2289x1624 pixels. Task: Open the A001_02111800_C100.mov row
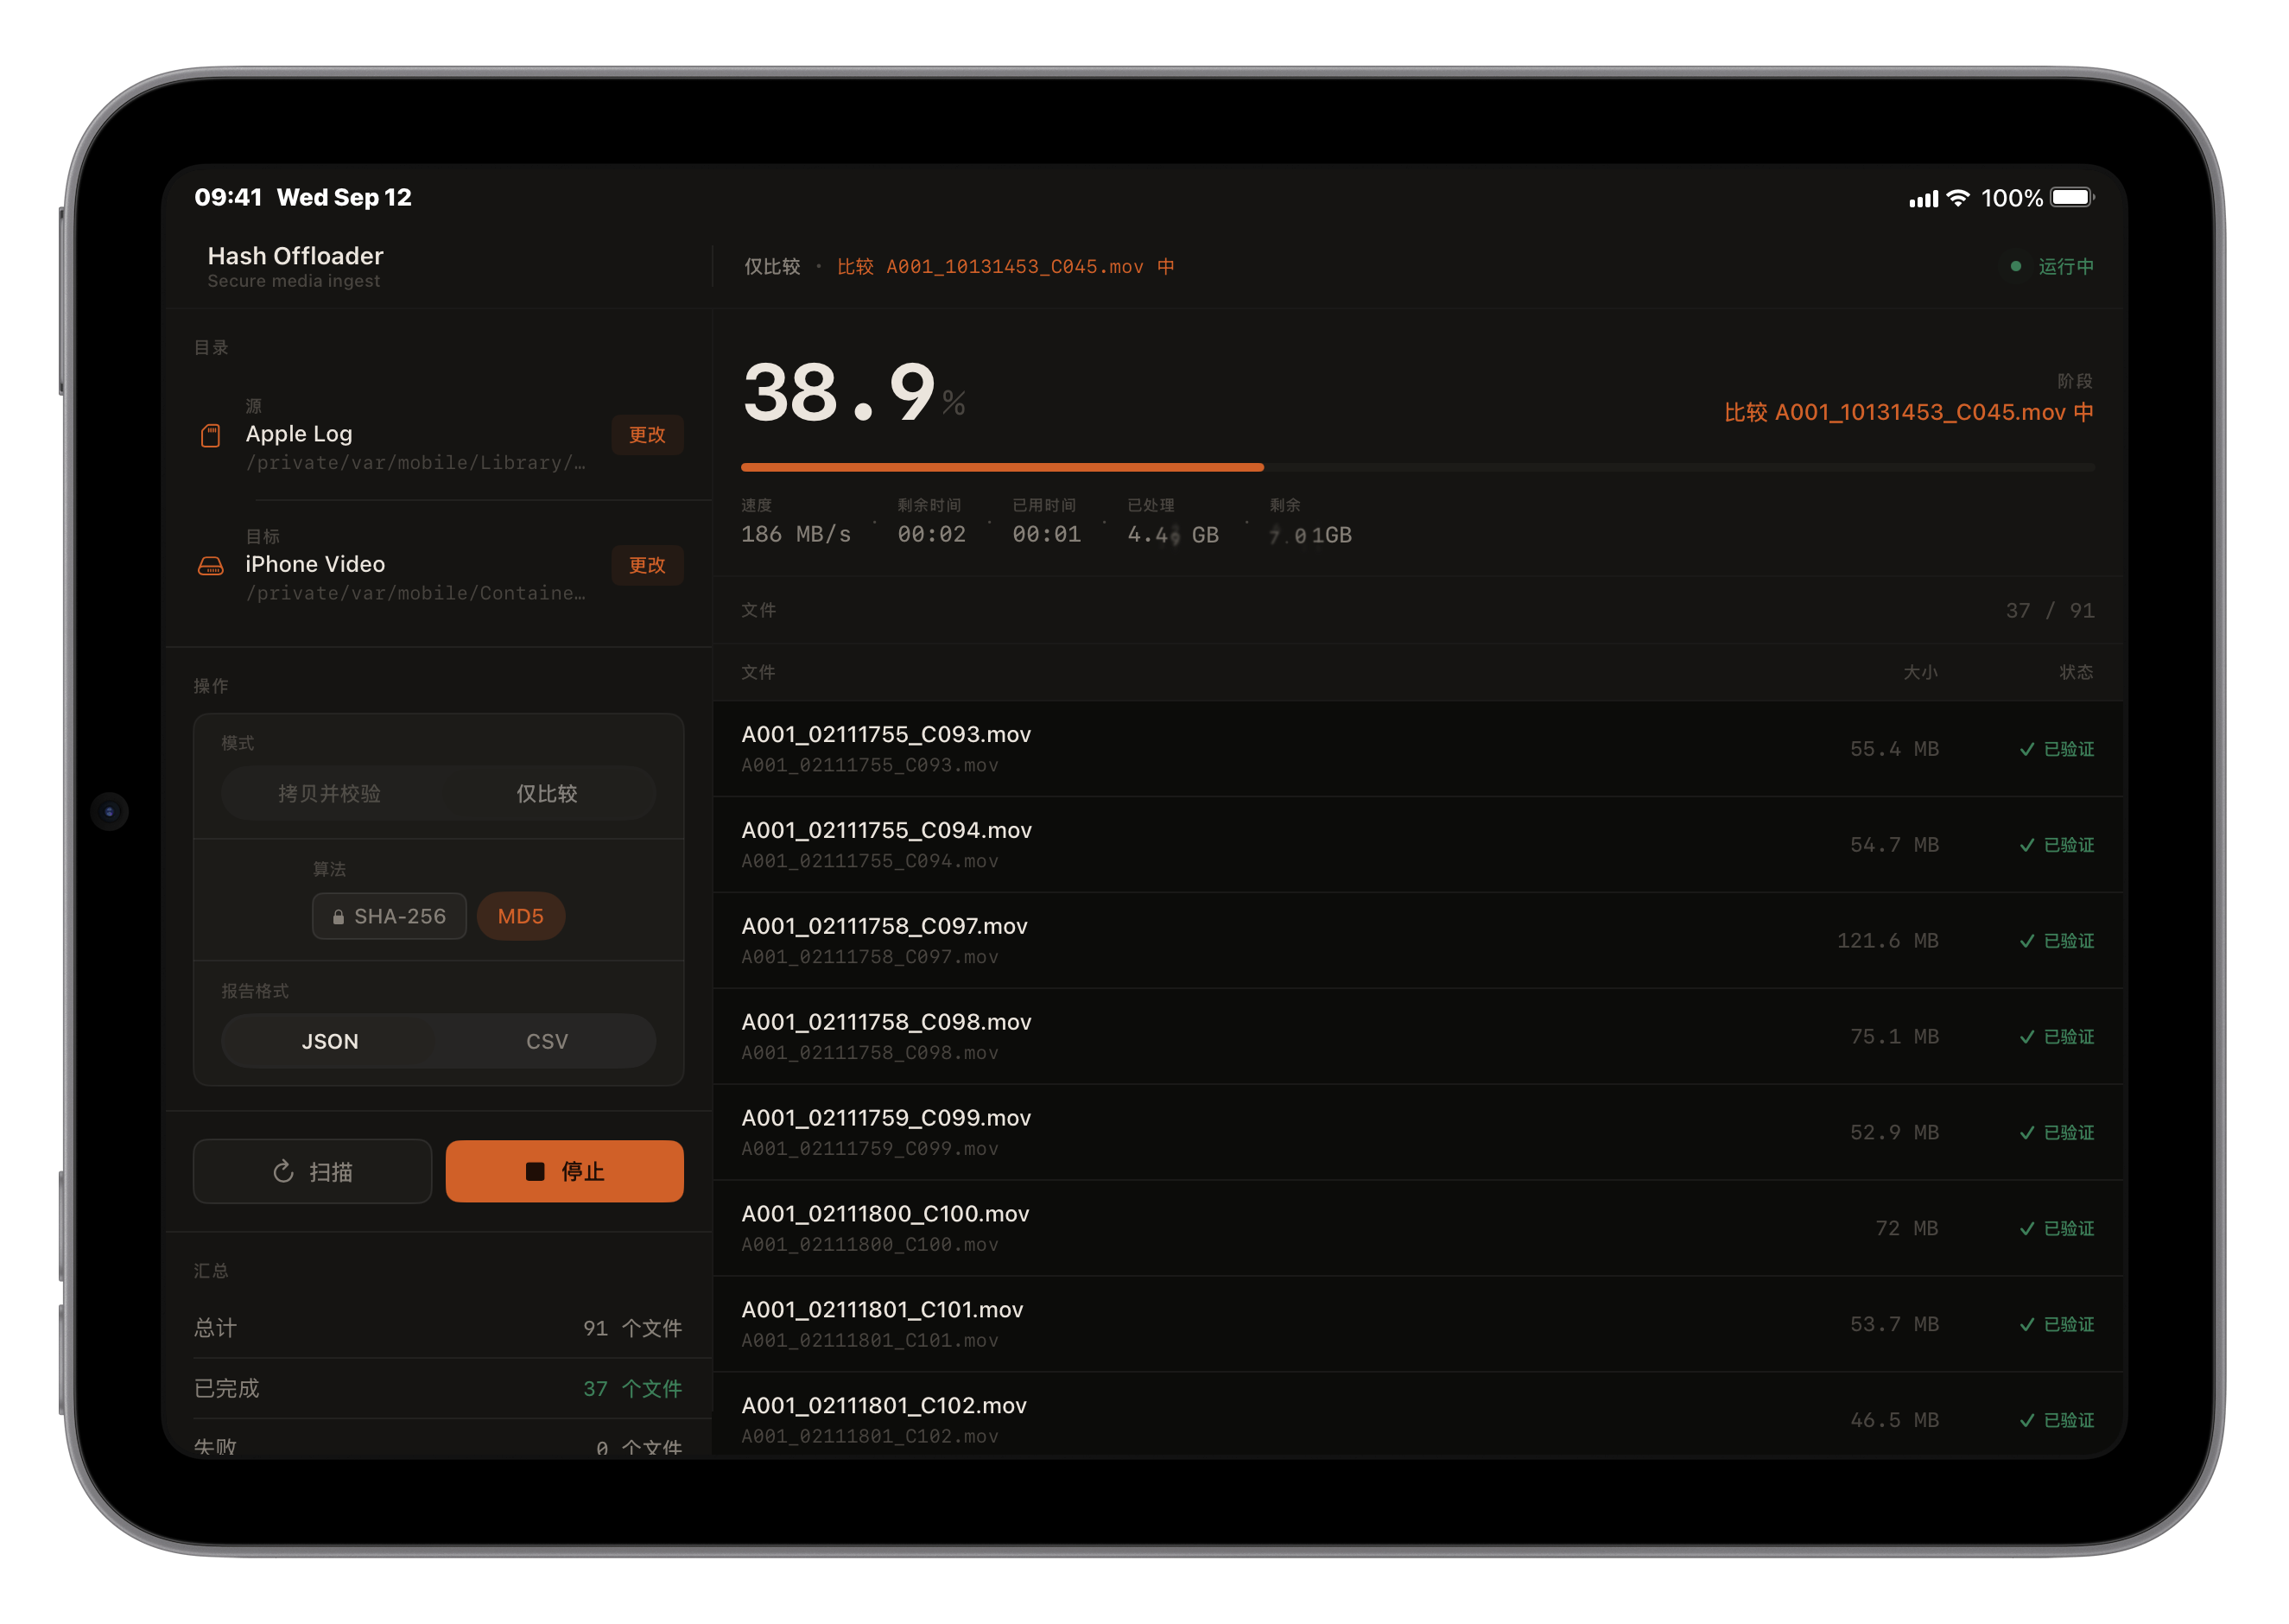1417,1229
